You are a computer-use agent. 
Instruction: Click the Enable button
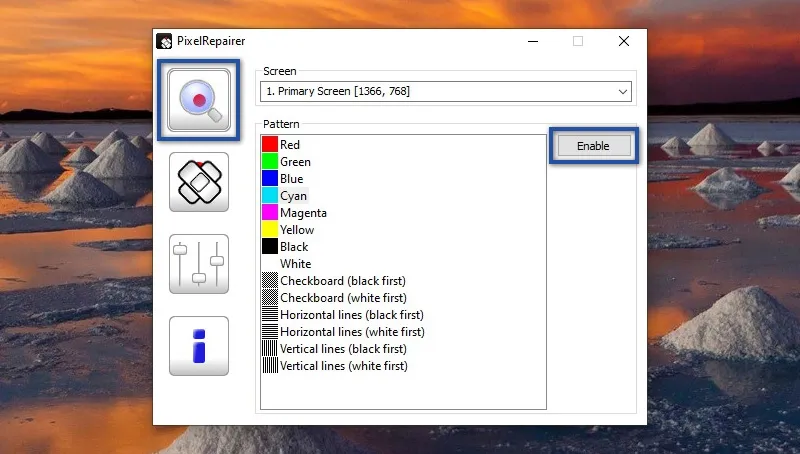593,146
